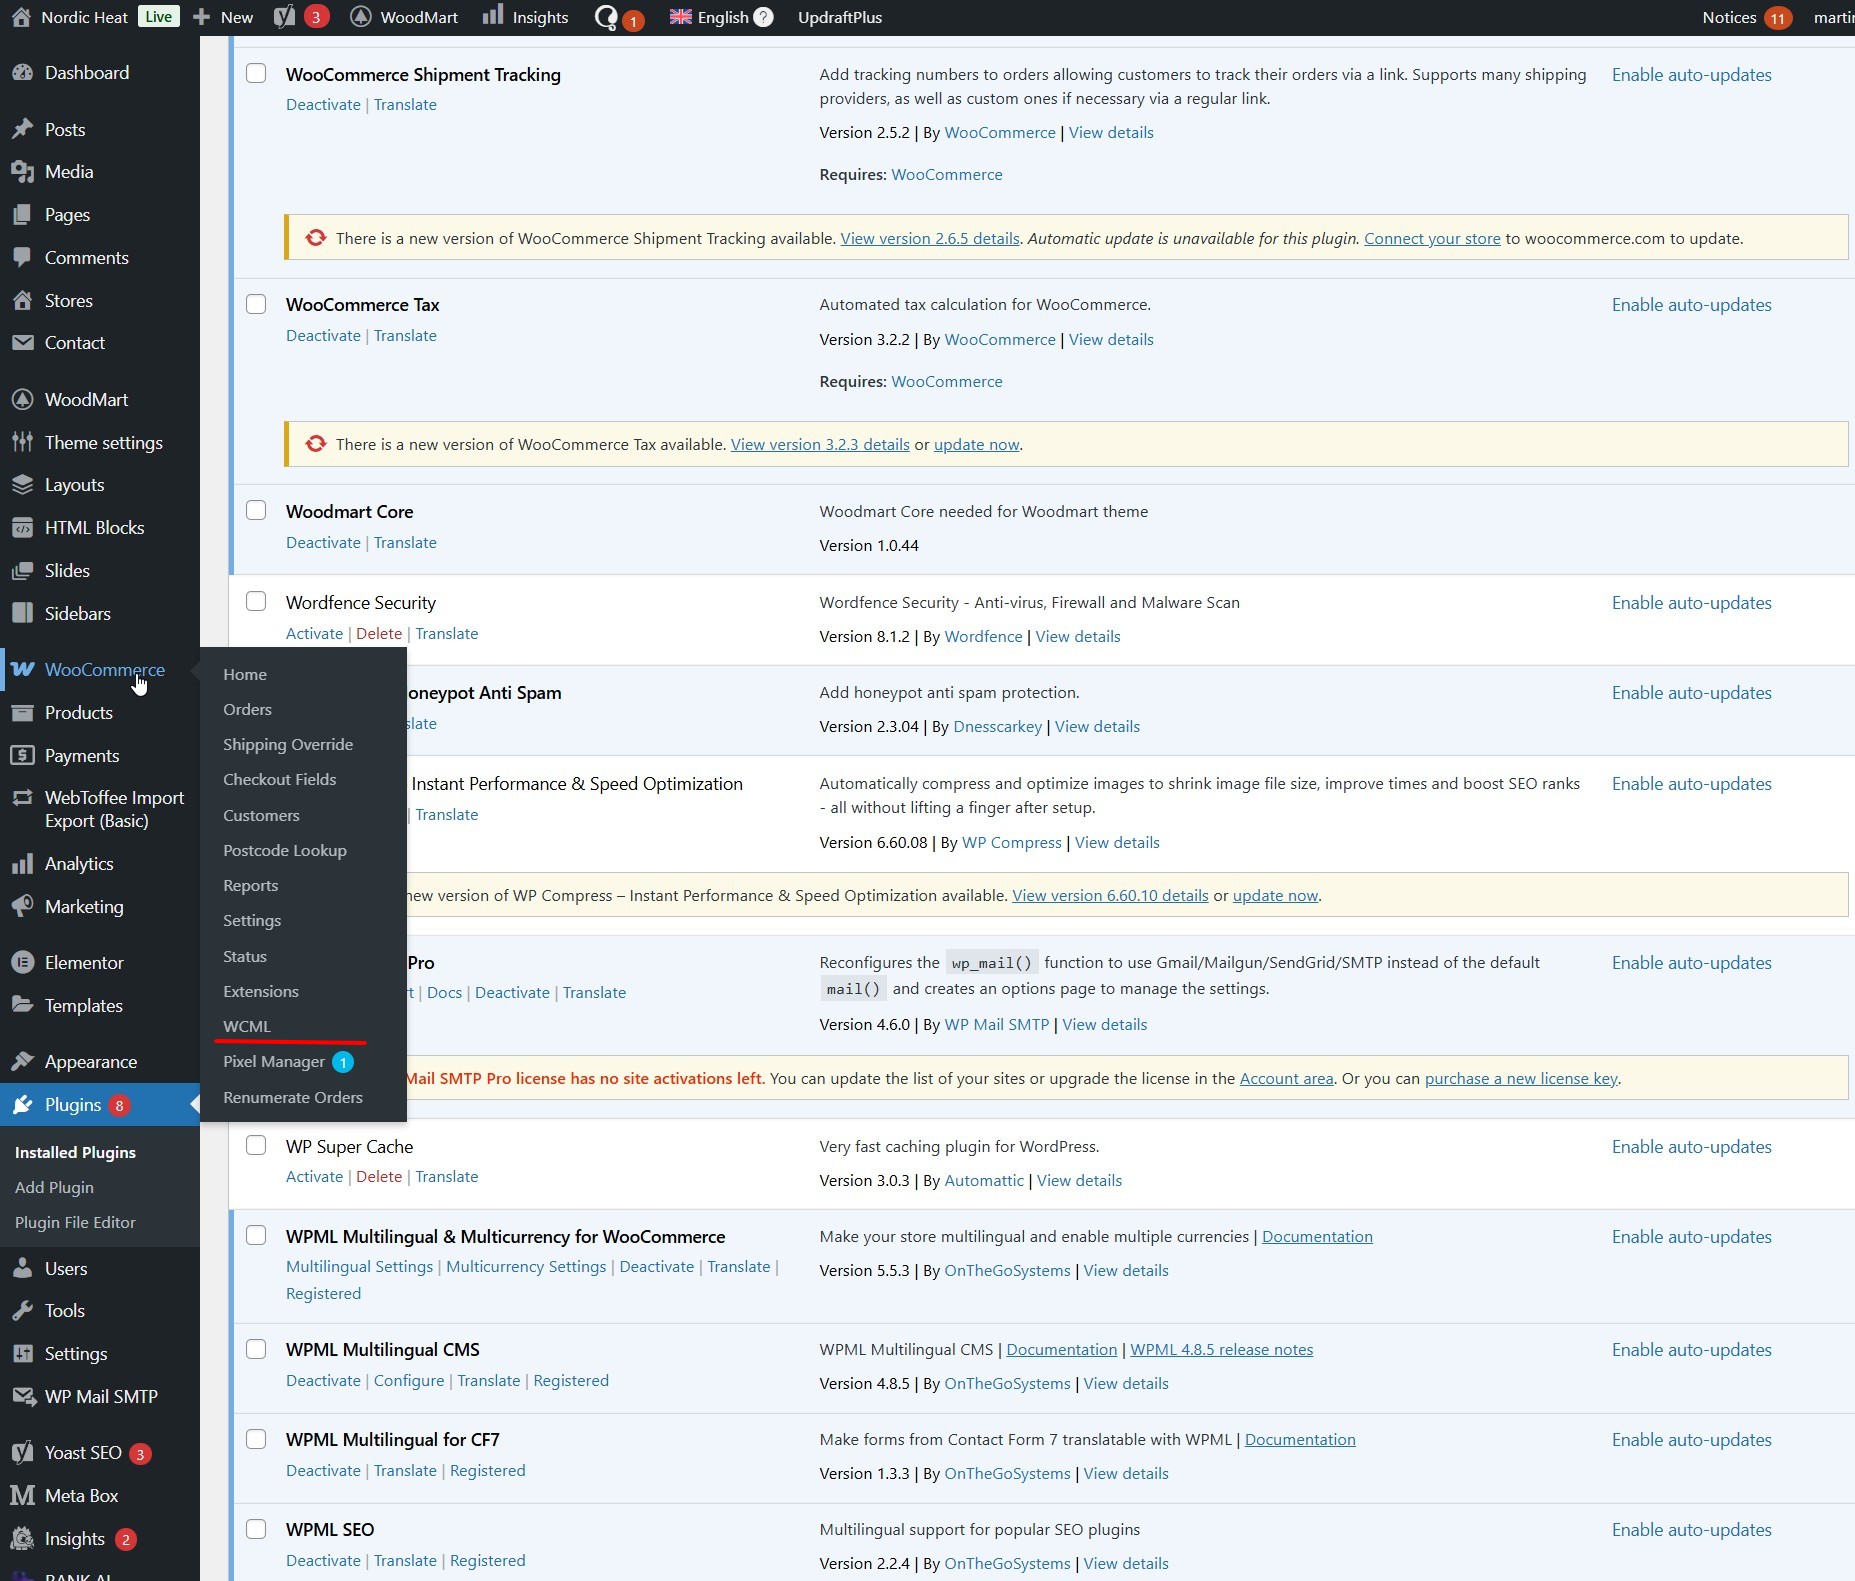Tick the Wordfence Security checkbox
Screen dimensions: 1855x1581
256,601
